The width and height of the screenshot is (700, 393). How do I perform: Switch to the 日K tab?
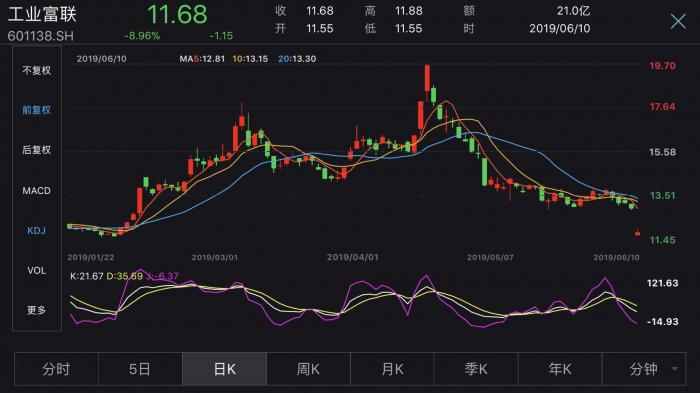tap(224, 369)
